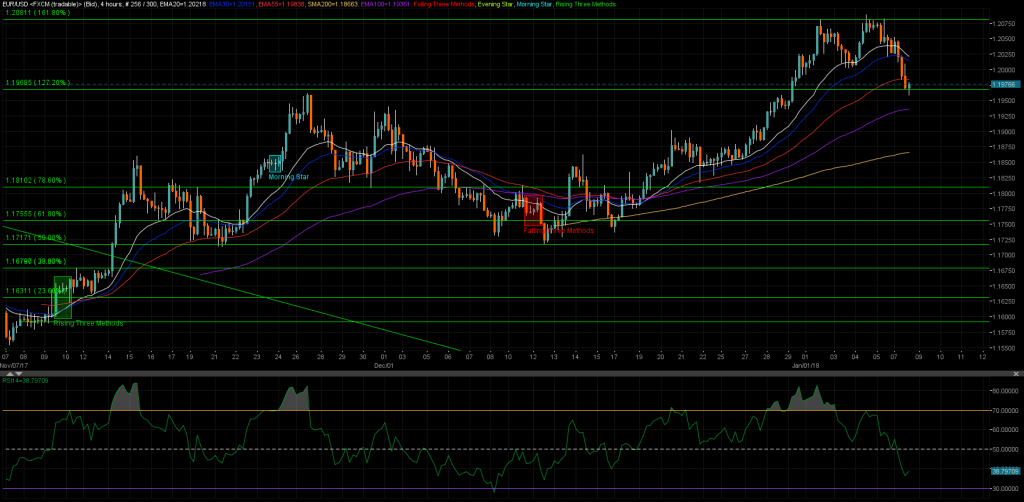1024x502 pixels.
Task: Click the Rising Three Methods pattern box
Action: 61,298
